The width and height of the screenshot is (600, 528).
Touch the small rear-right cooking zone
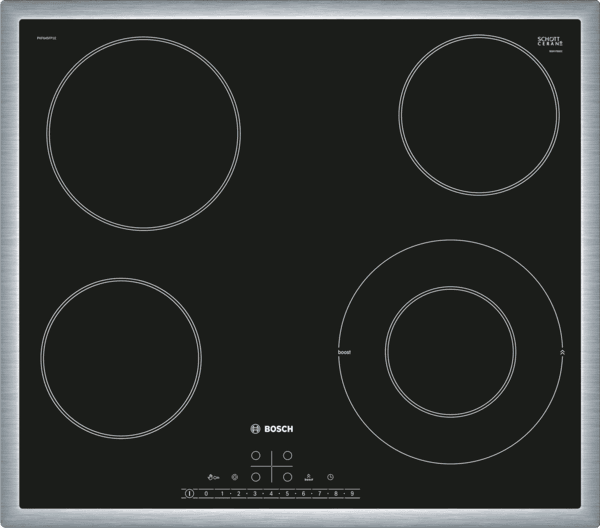pos(479,113)
